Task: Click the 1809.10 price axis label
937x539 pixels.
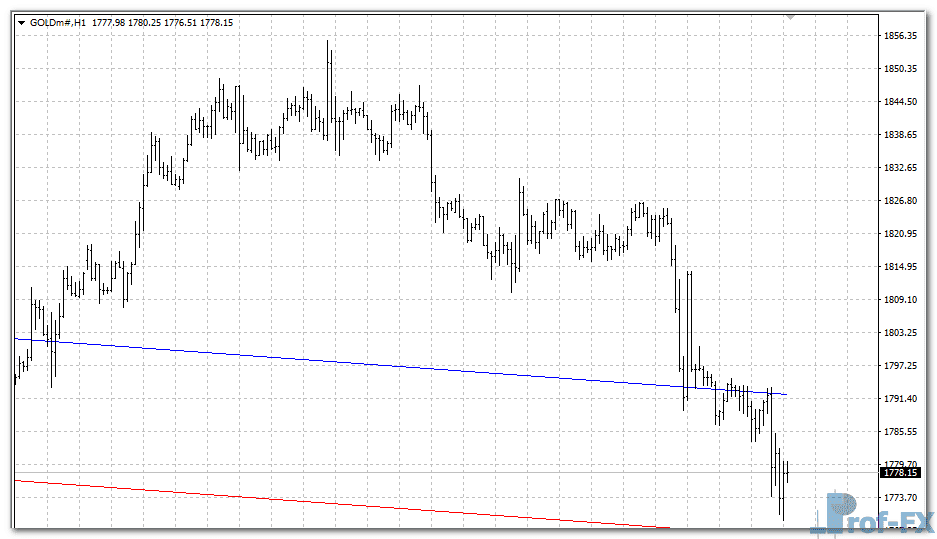Action: pos(901,300)
